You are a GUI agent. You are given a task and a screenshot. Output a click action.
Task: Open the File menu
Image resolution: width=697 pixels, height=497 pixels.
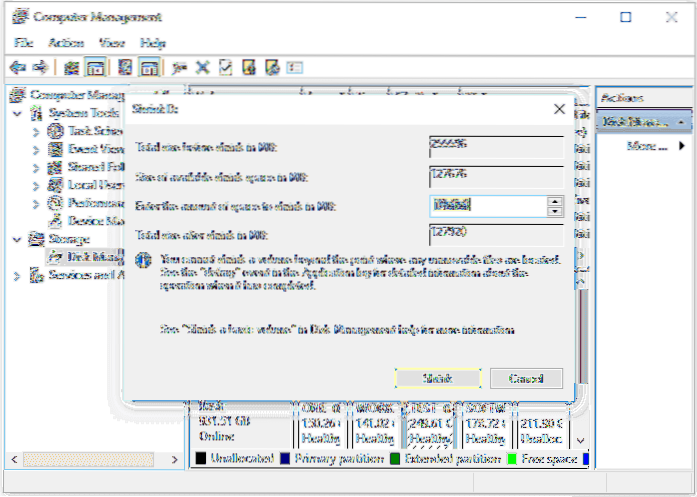(22, 43)
